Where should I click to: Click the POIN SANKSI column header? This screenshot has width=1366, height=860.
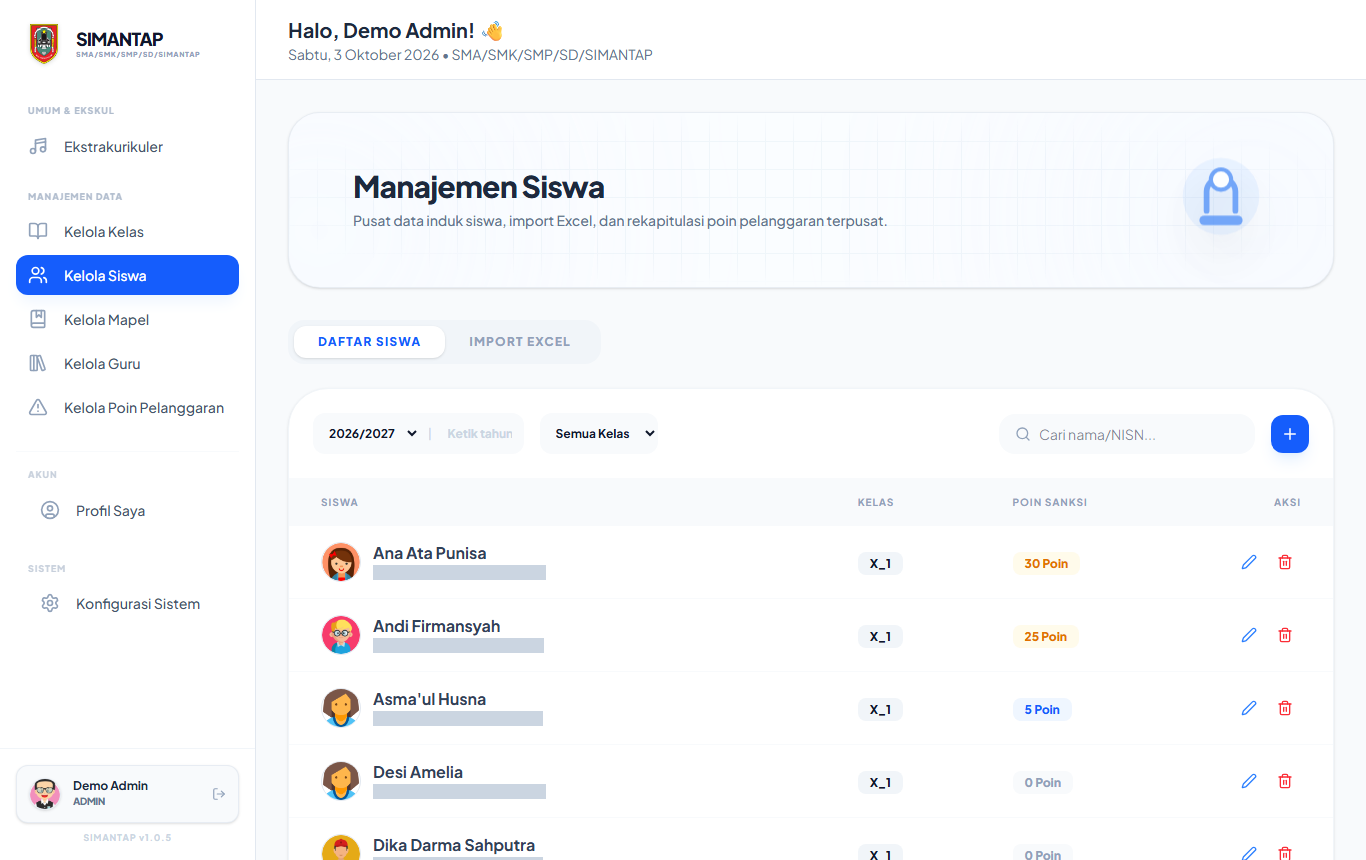[1050, 502]
